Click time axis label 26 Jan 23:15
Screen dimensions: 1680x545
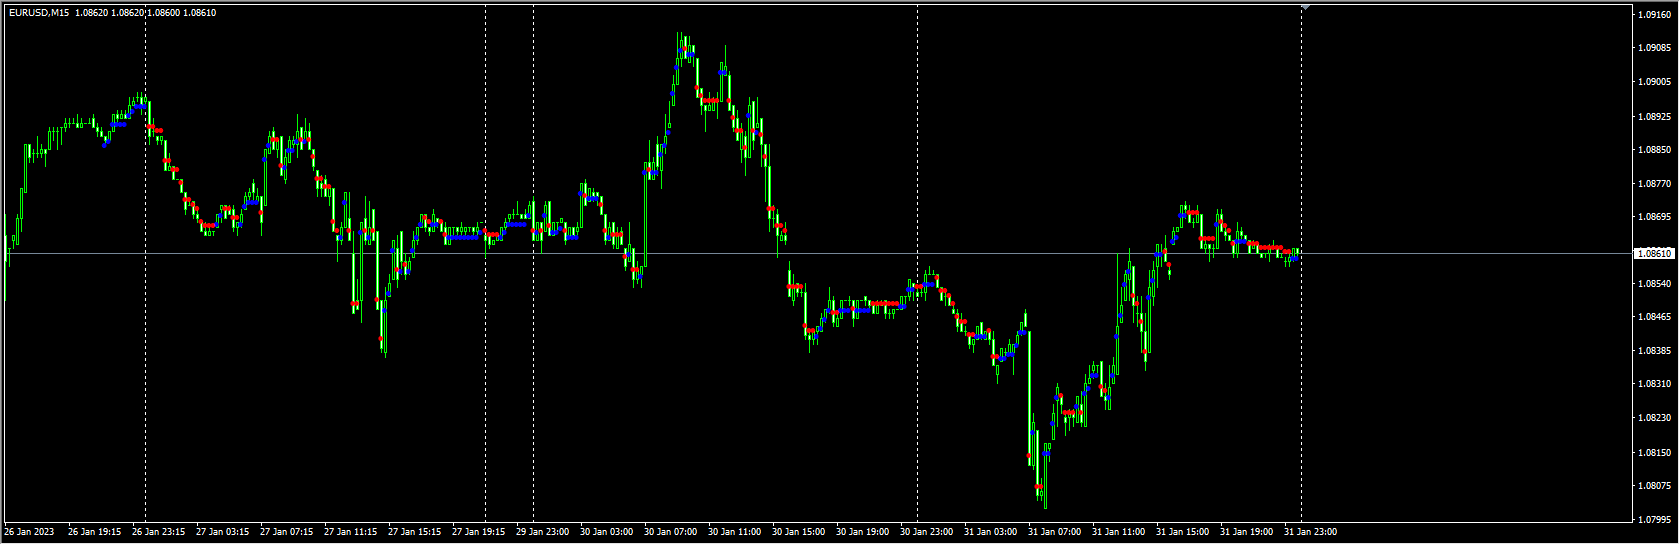(158, 532)
